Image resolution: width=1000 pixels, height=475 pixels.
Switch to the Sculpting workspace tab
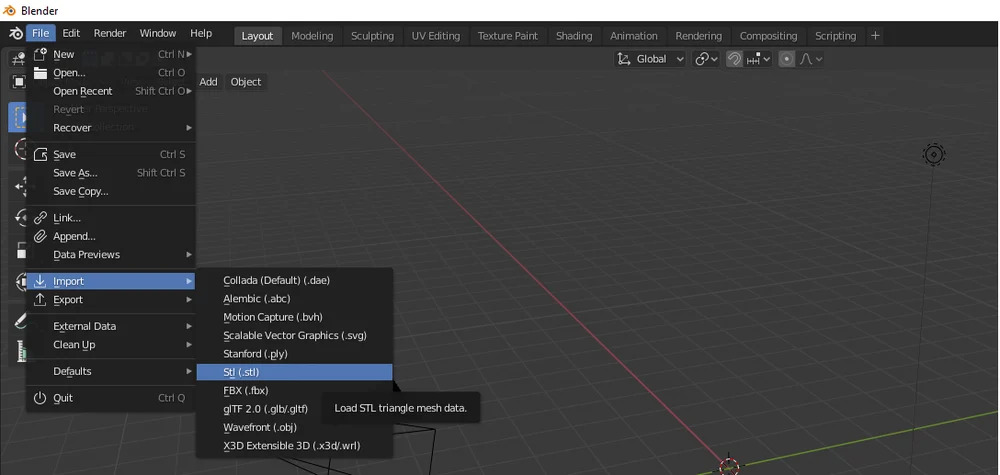pos(372,35)
